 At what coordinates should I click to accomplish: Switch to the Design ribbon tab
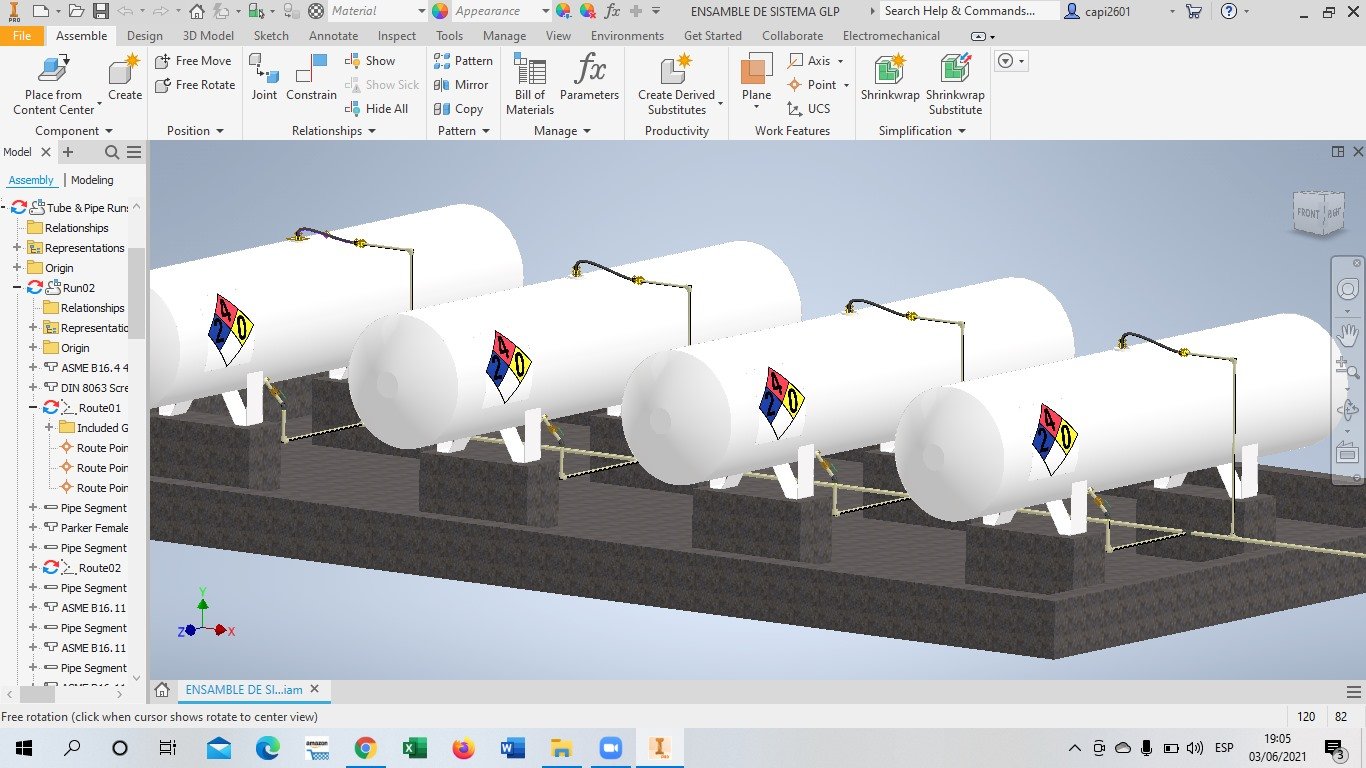click(145, 35)
